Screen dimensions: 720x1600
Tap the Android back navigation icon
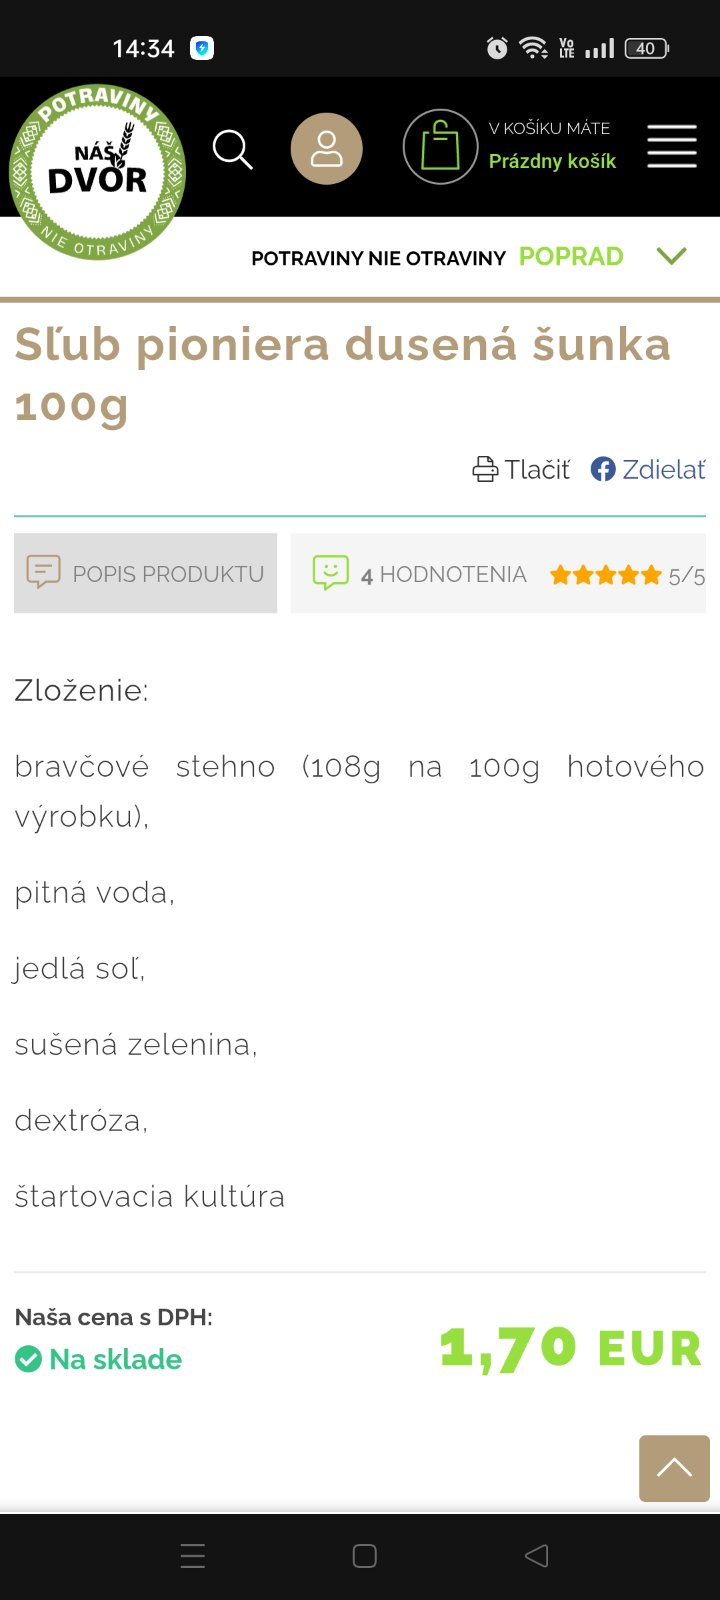[x=537, y=1556]
